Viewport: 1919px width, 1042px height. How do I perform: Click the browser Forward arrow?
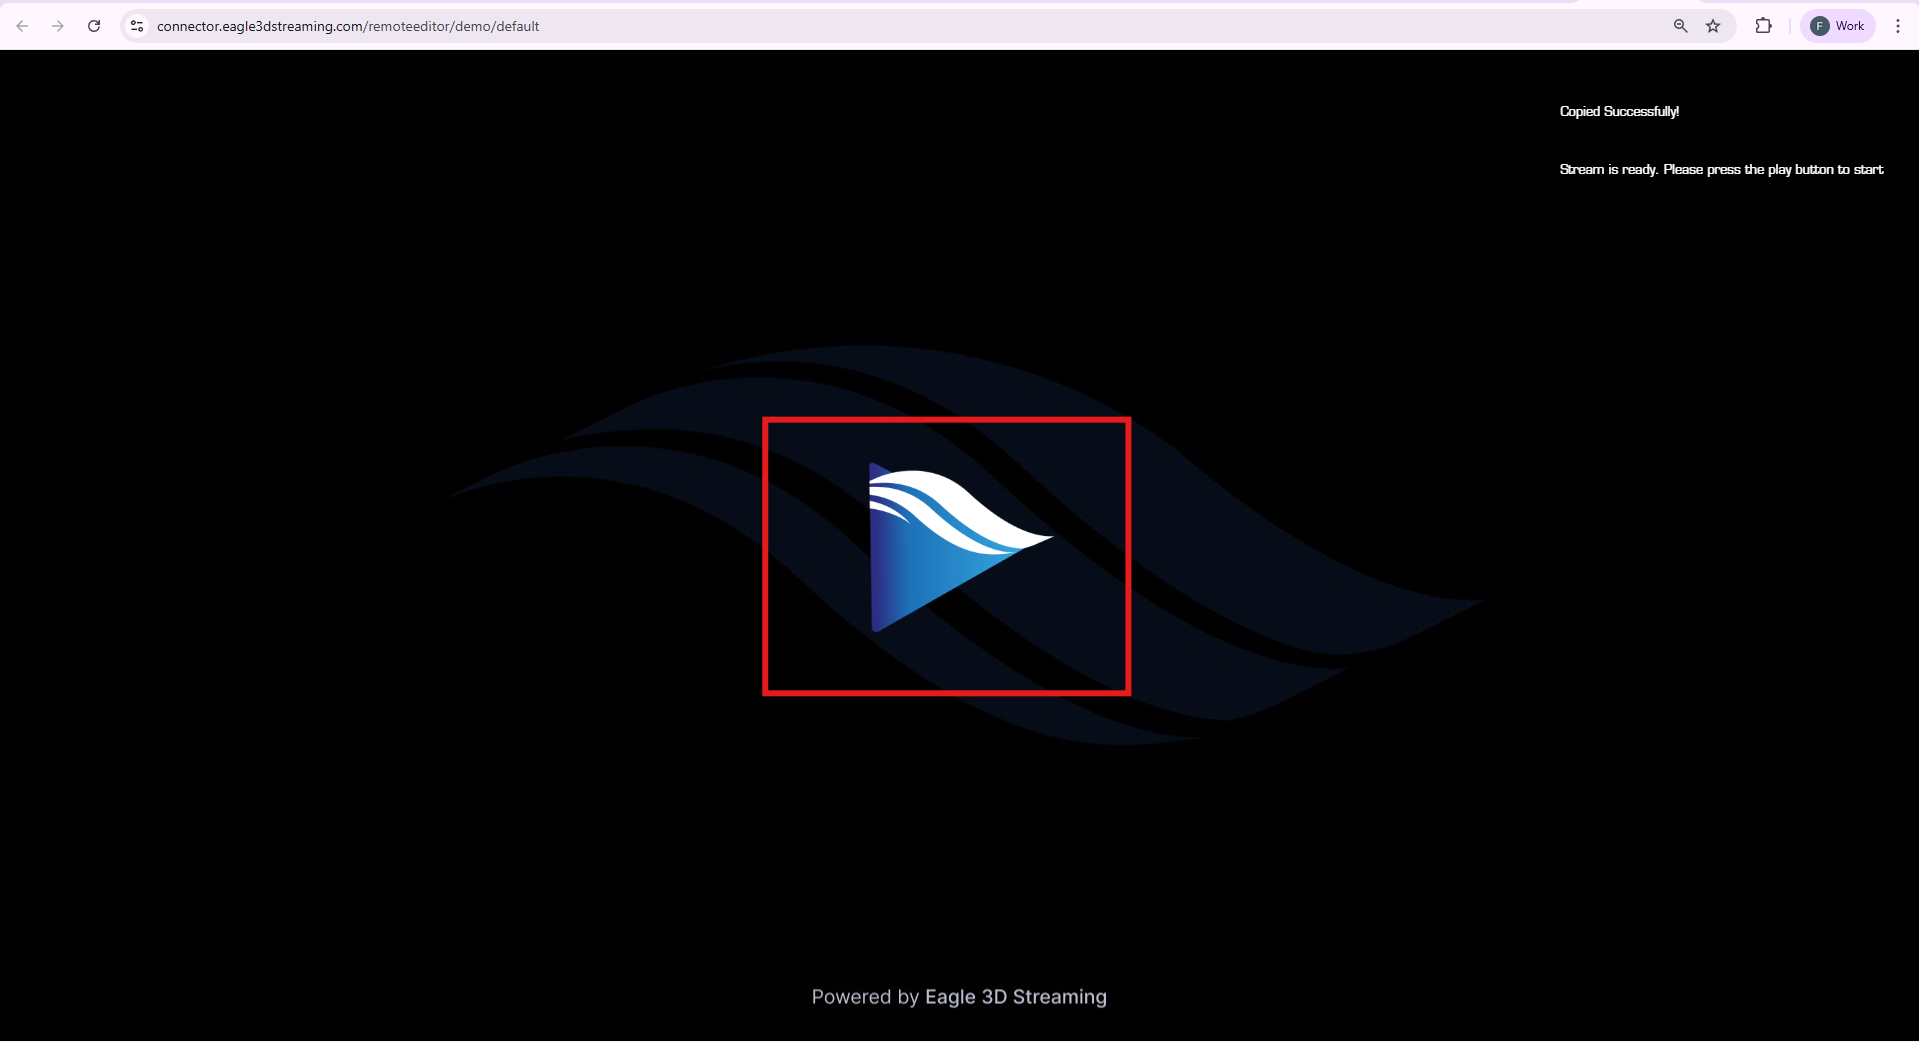point(58,26)
